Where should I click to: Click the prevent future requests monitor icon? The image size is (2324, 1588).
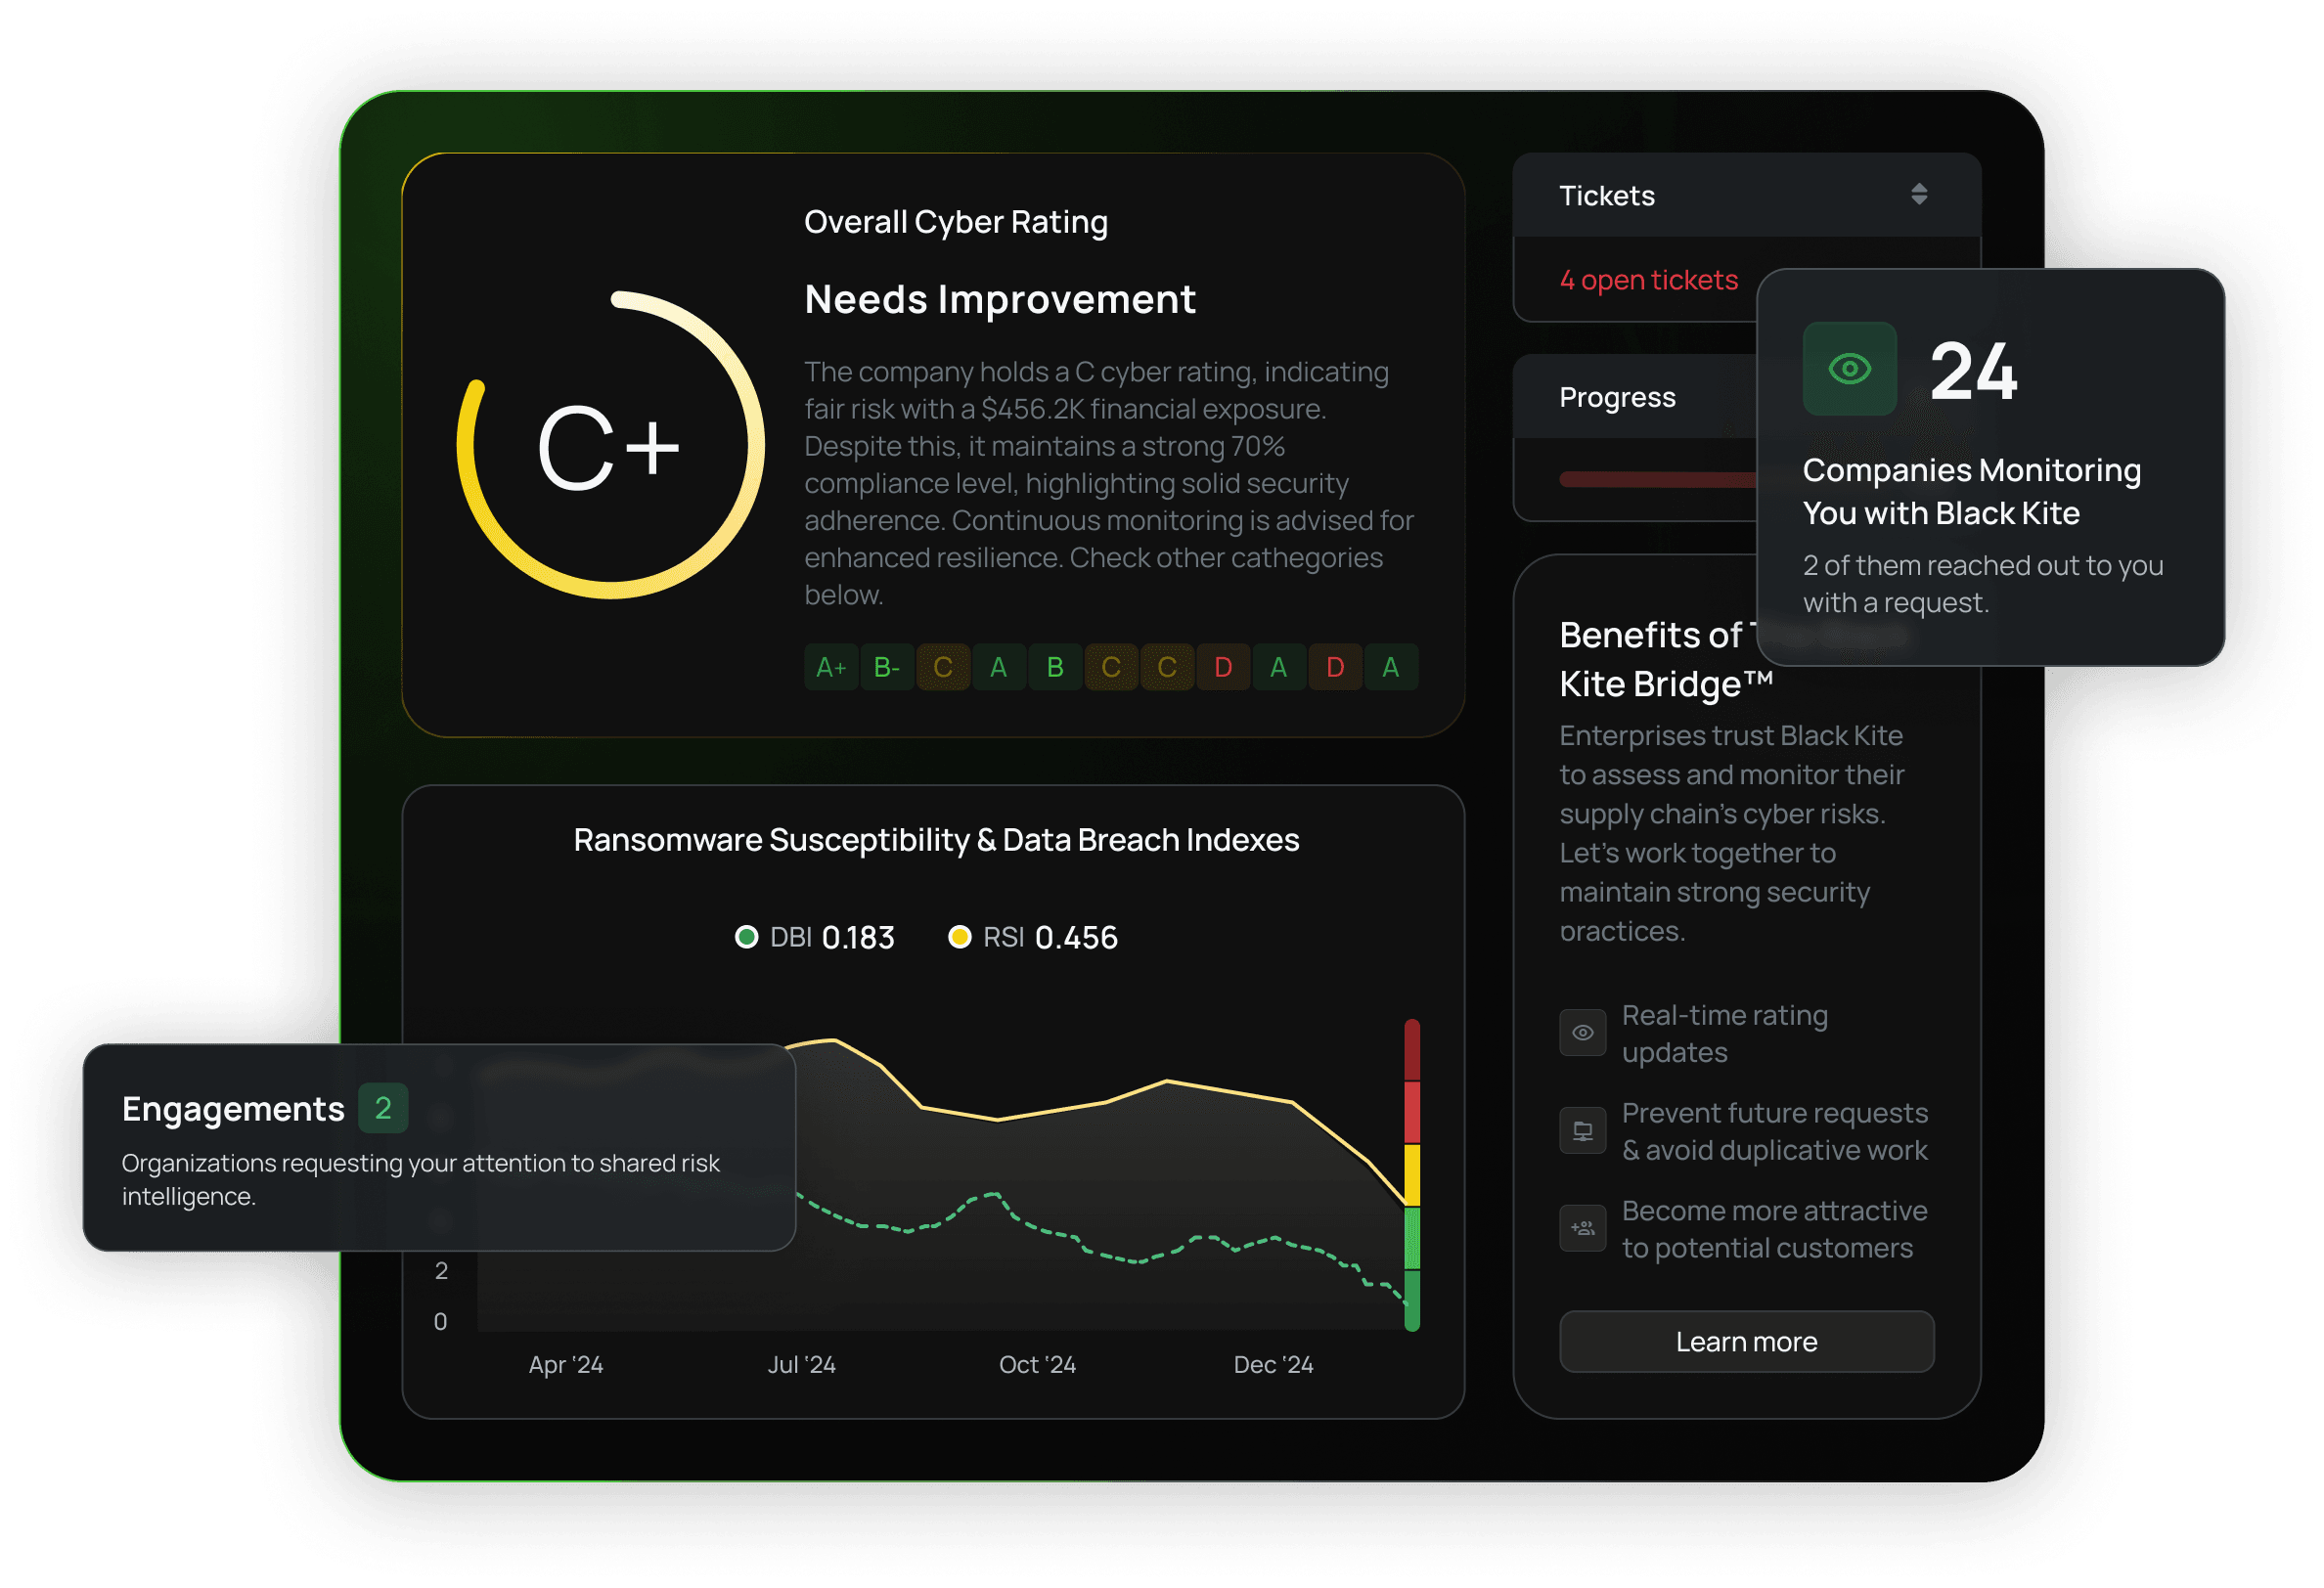click(1582, 1130)
